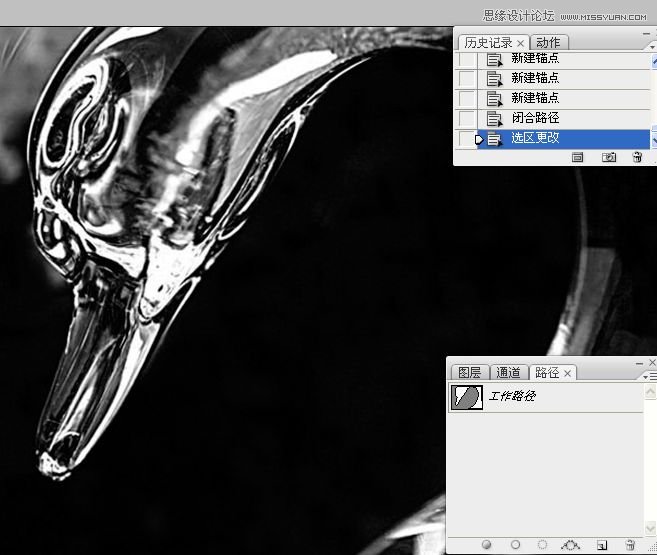Screen dimensions: 657x555
Task: Open the 通道 (Channels) tab
Action: click(508, 373)
